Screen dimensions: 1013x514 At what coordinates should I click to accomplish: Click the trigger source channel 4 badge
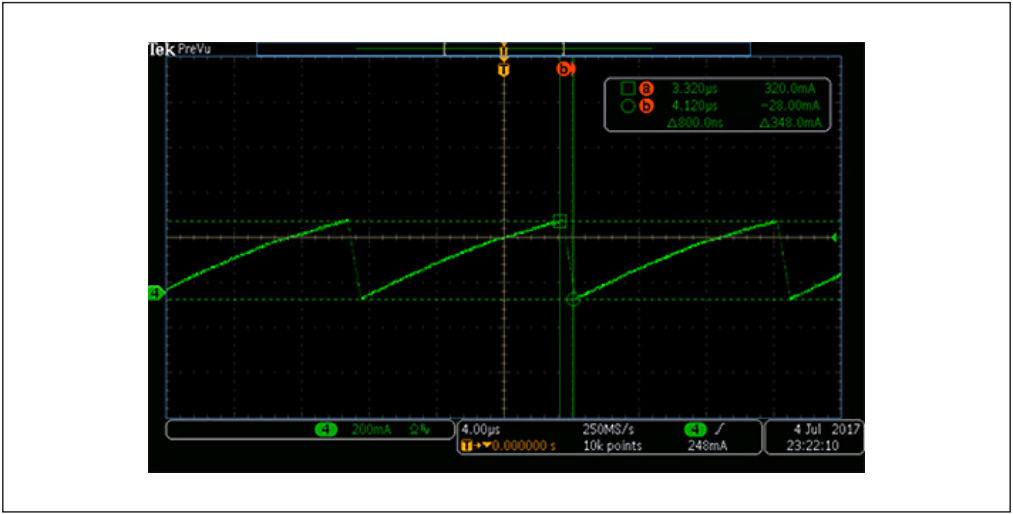[x=696, y=429]
